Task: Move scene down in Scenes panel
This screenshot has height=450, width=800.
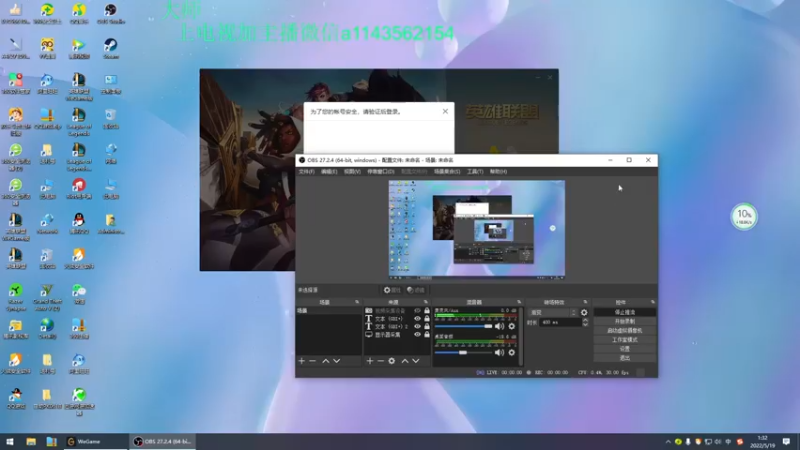Action: click(337, 361)
